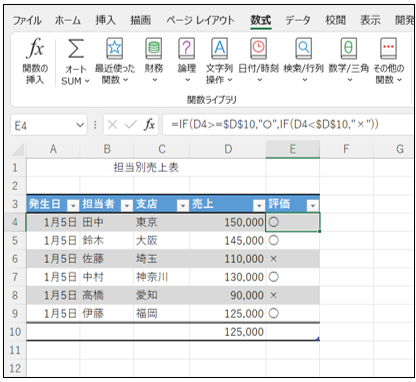416x382 pixels.
Task: Select the 数式 (Formulas) tab
Action: [261, 21]
